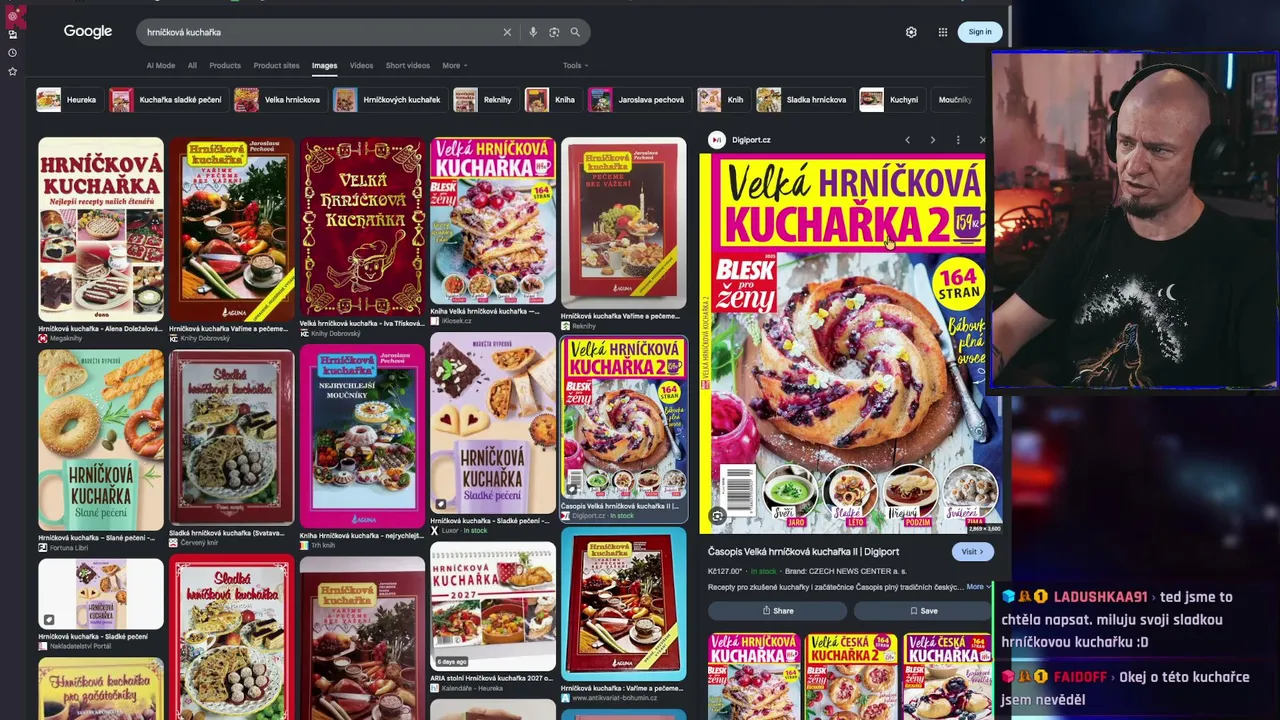
Task: Open the Digiport.cz source link in preview header
Action: (x=751, y=140)
